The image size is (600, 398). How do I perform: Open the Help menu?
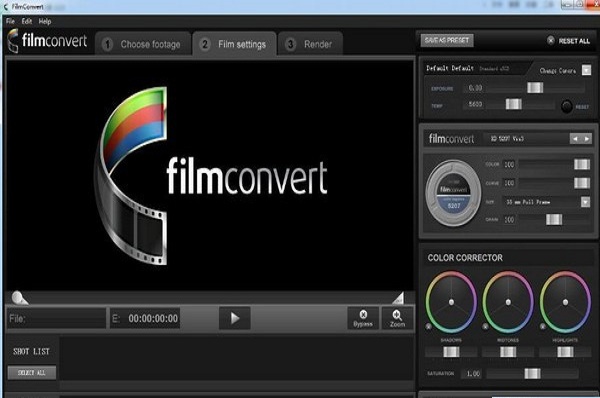45,21
